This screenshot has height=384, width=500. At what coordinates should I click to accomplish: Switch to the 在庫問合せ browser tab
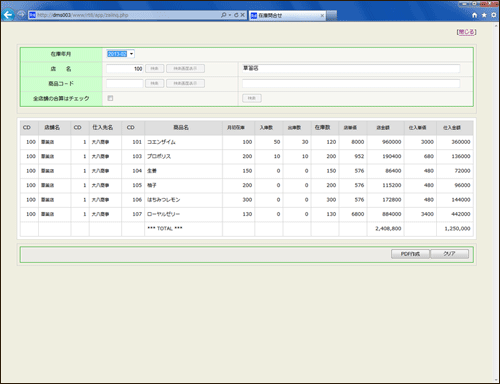[287, 15]
